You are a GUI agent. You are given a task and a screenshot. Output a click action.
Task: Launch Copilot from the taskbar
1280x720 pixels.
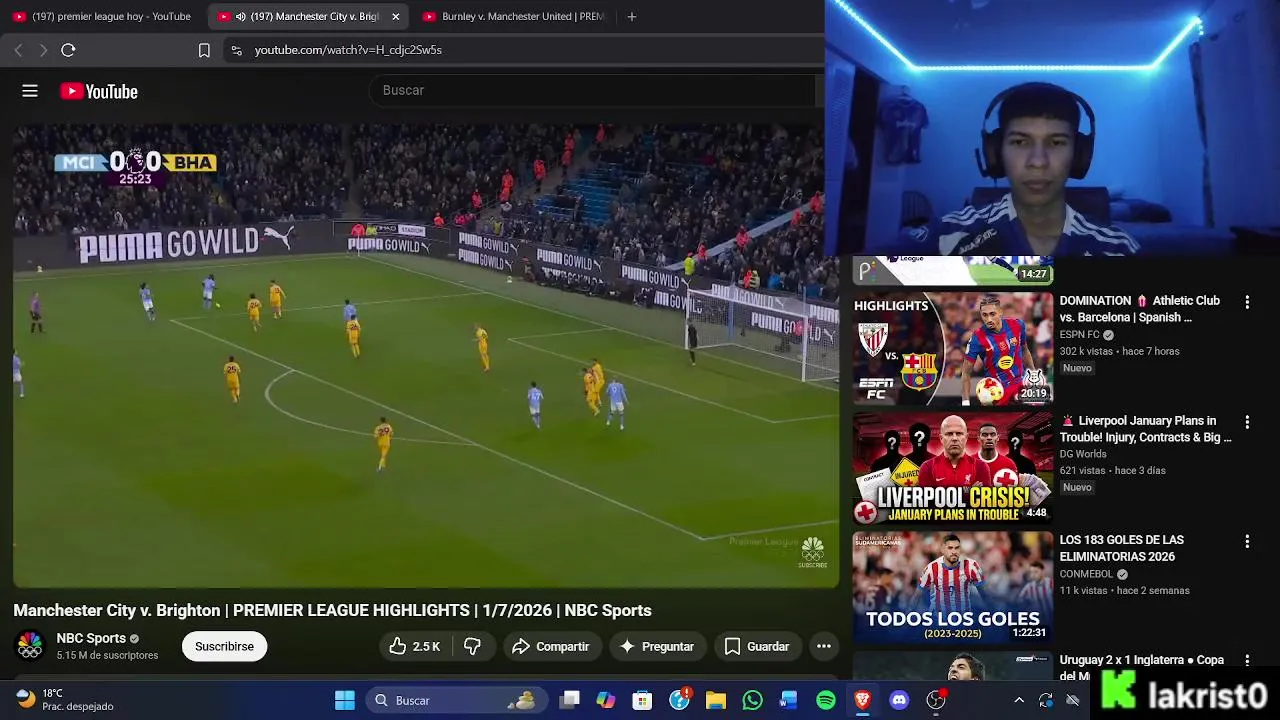[606, 700]
